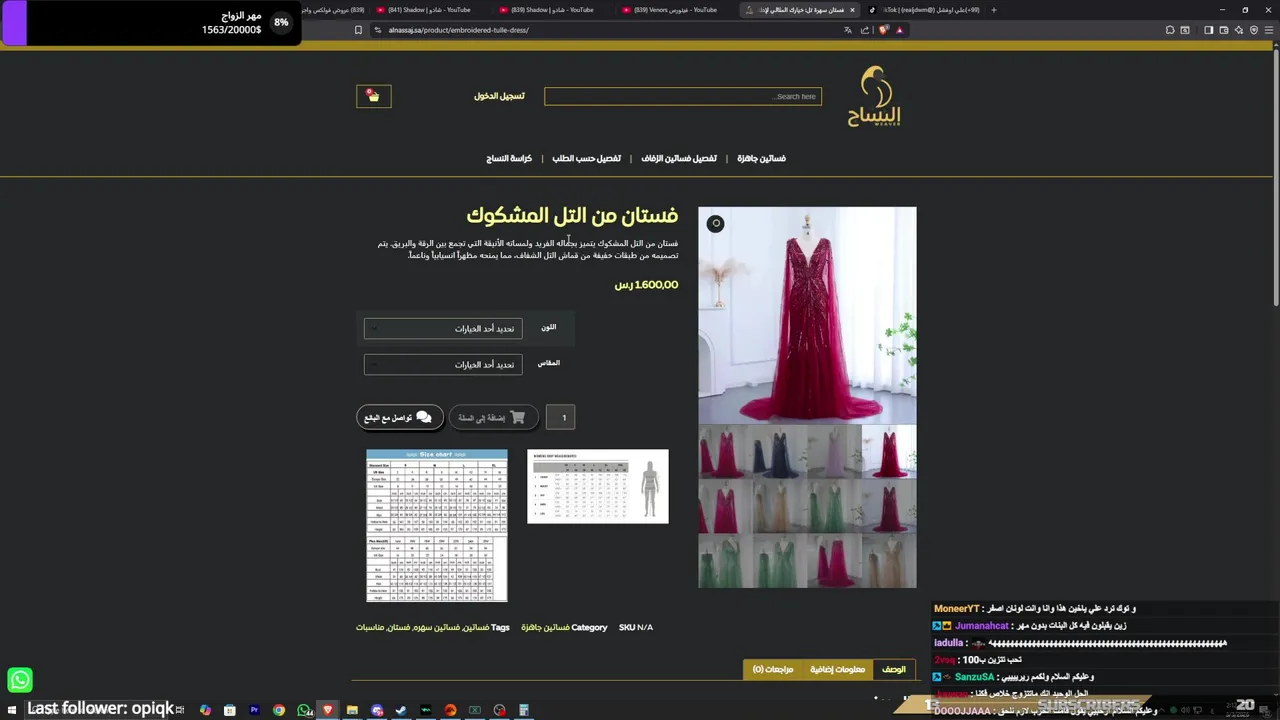The height and width of the screenshot is (720, 1280).
Task: Click the Alnassaj weaver logo
Action: tap(874, 96)
